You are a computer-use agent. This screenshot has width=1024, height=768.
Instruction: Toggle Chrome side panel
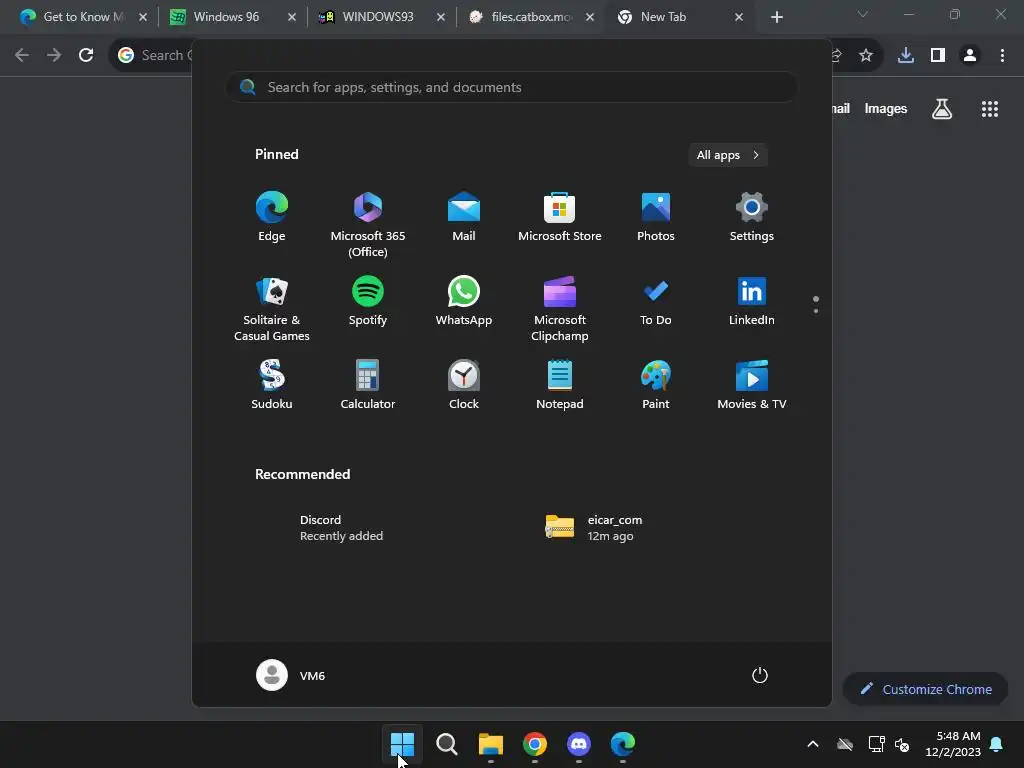pyautogui.click(x=938, y=55)
